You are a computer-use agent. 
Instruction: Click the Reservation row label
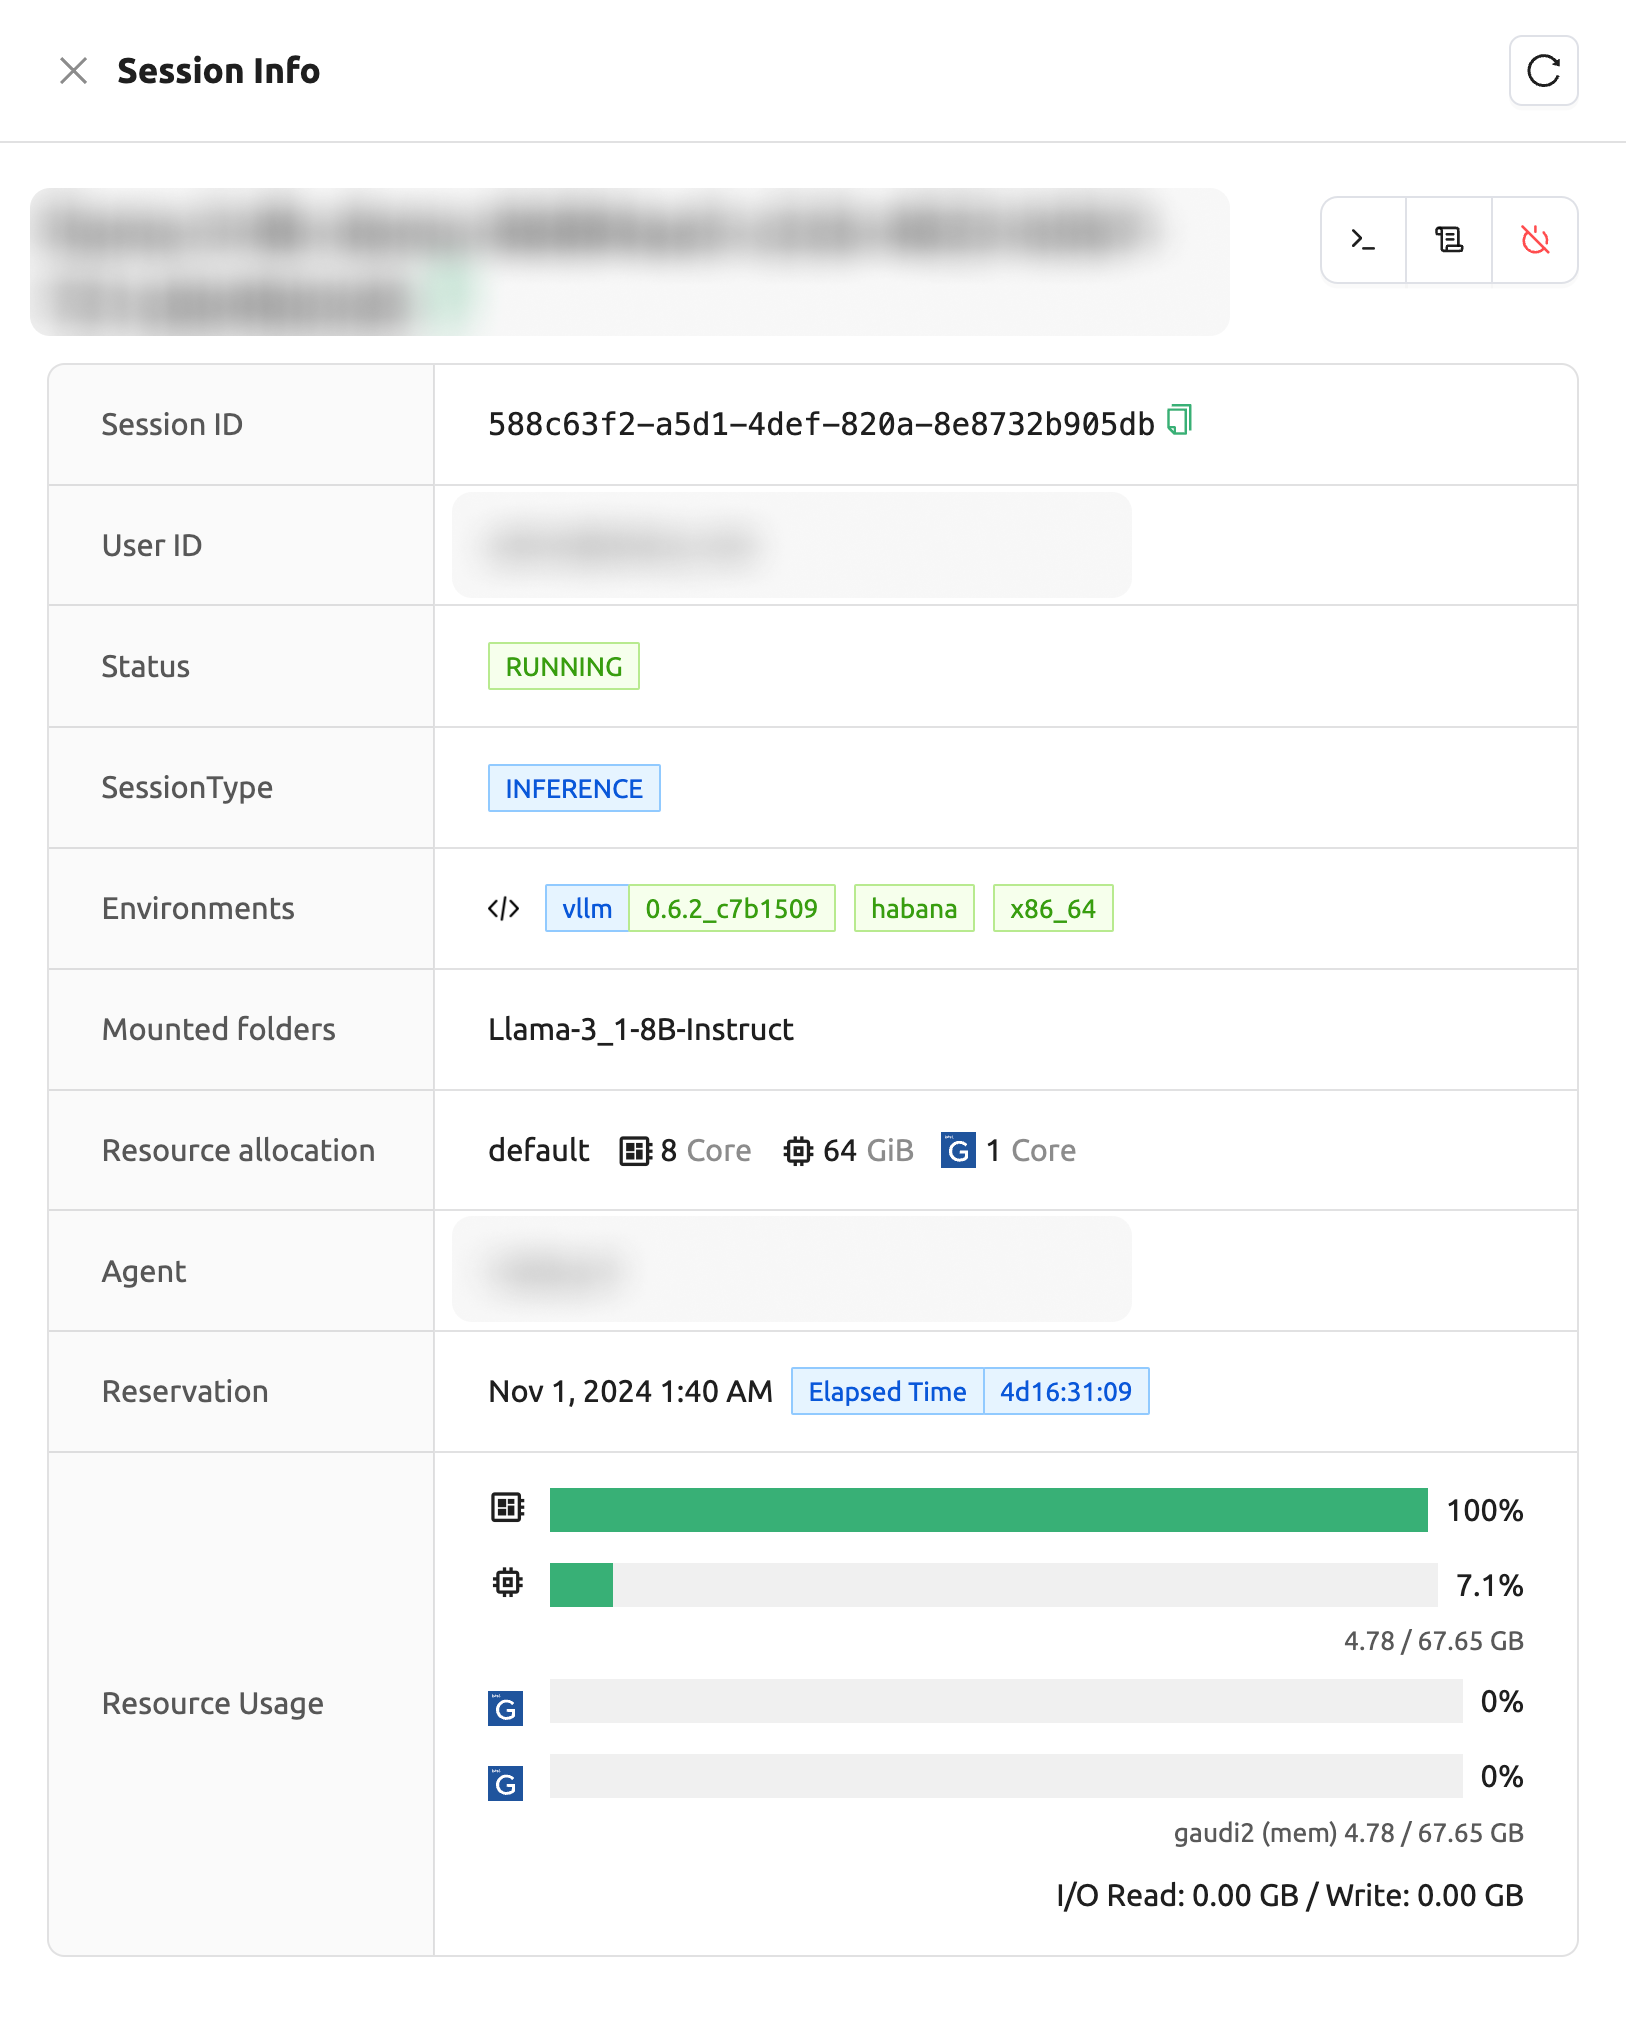click(185, 1391)
